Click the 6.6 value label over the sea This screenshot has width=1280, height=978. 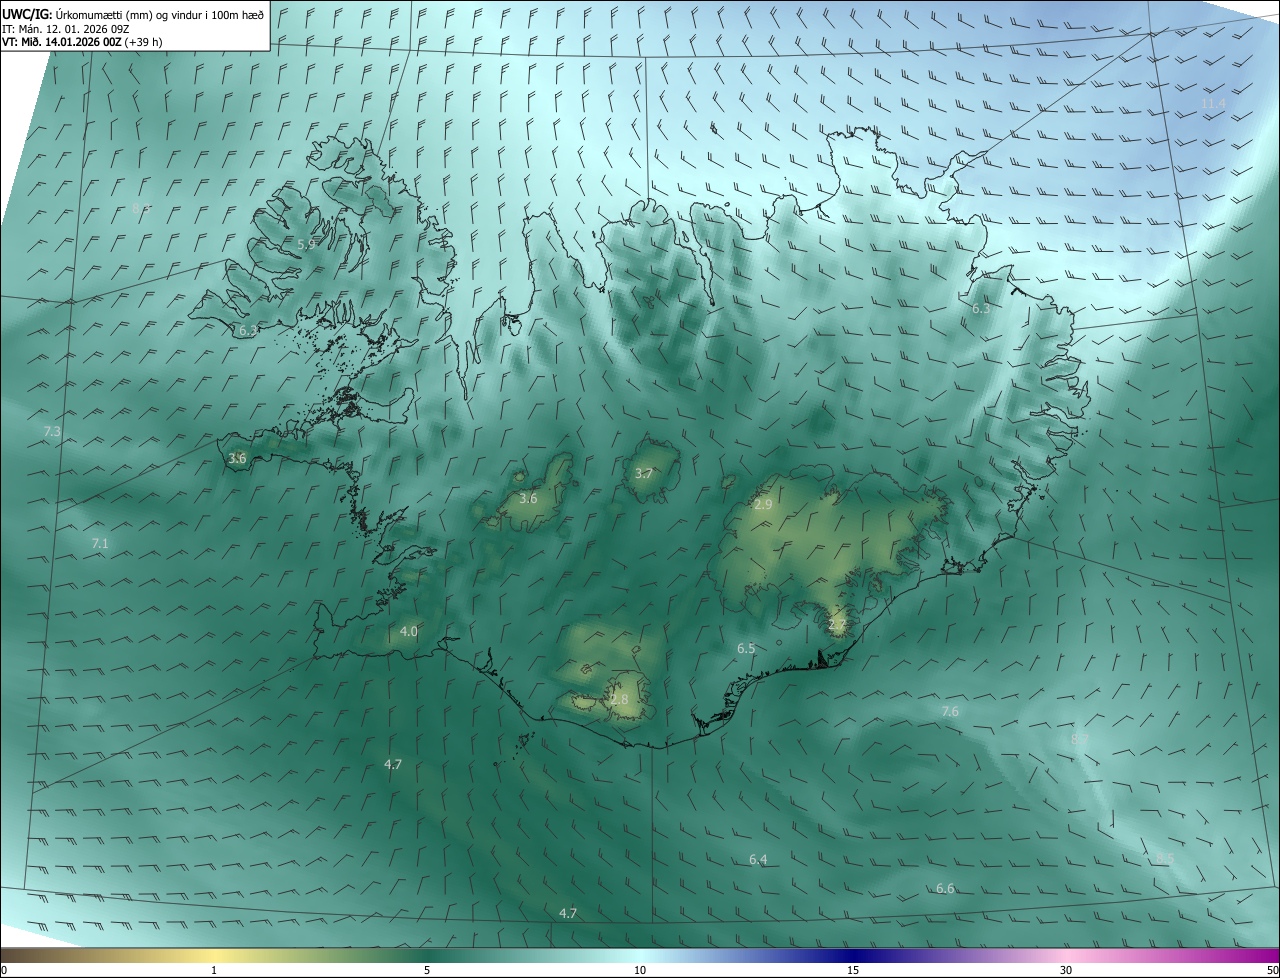click(945, 888)
